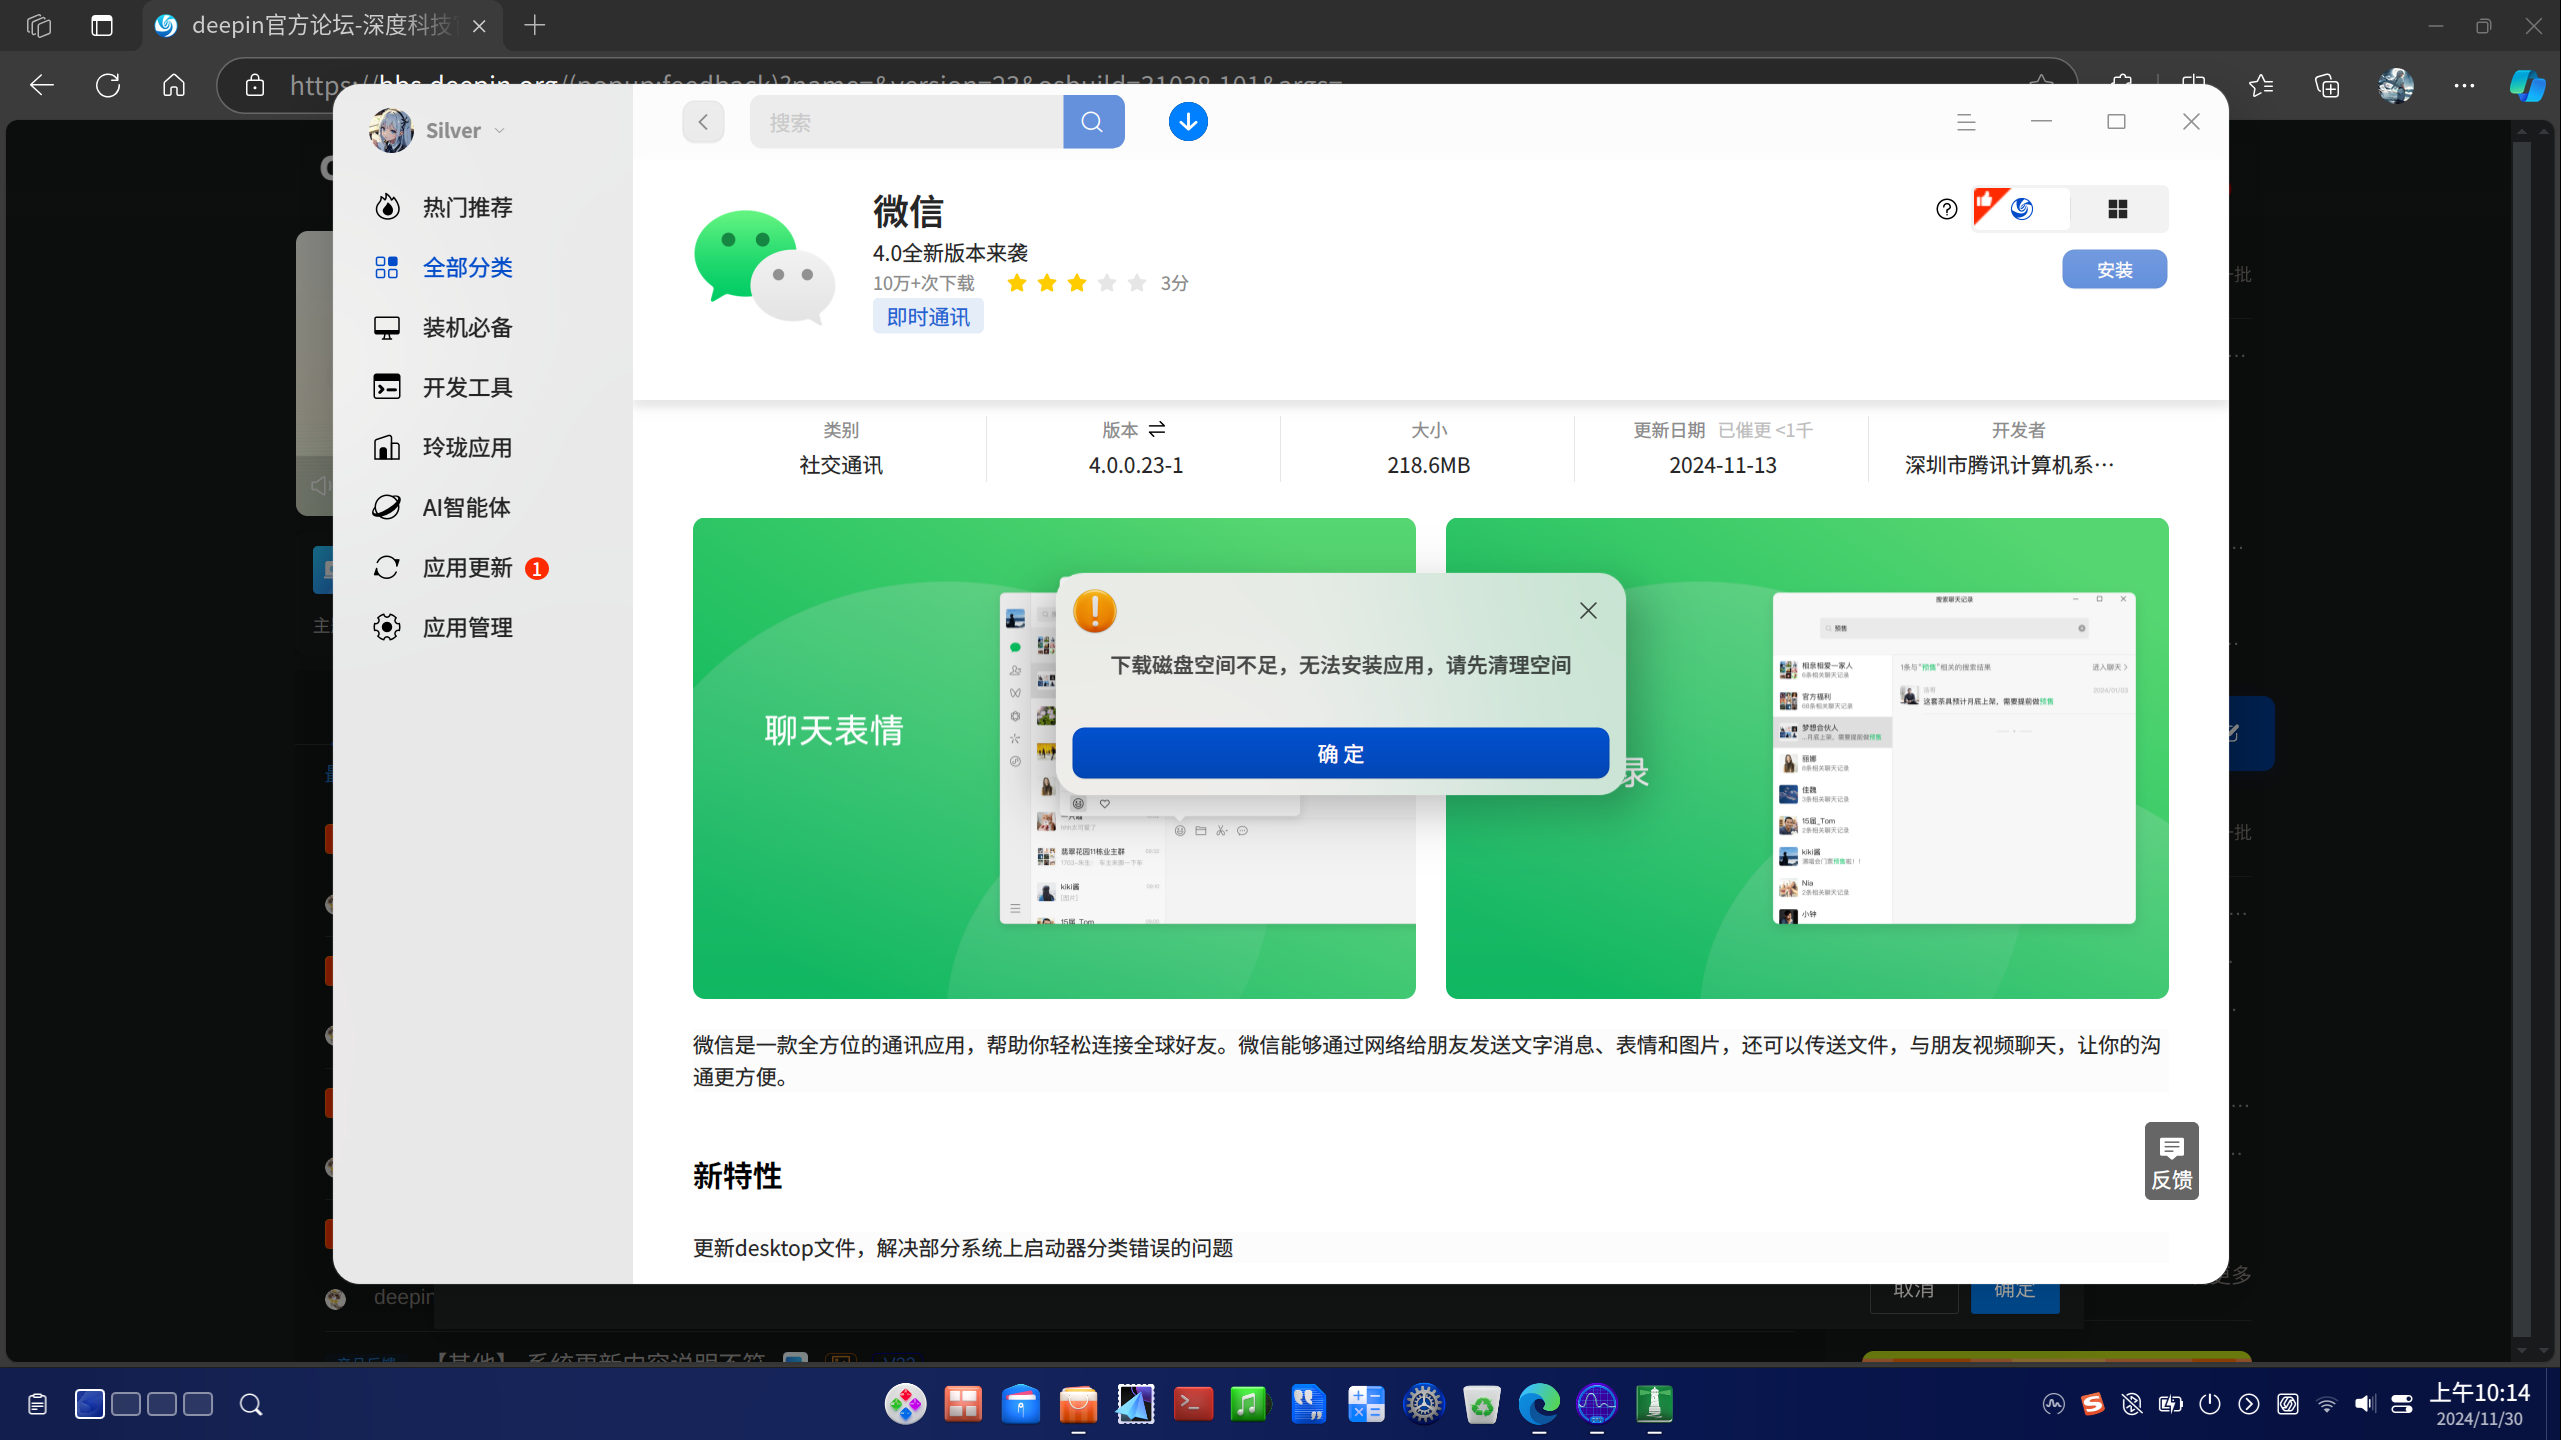Click the 反馈 feedback button
Viewport: 2561px width, 1440px height.
[x=2171, y=1161]
